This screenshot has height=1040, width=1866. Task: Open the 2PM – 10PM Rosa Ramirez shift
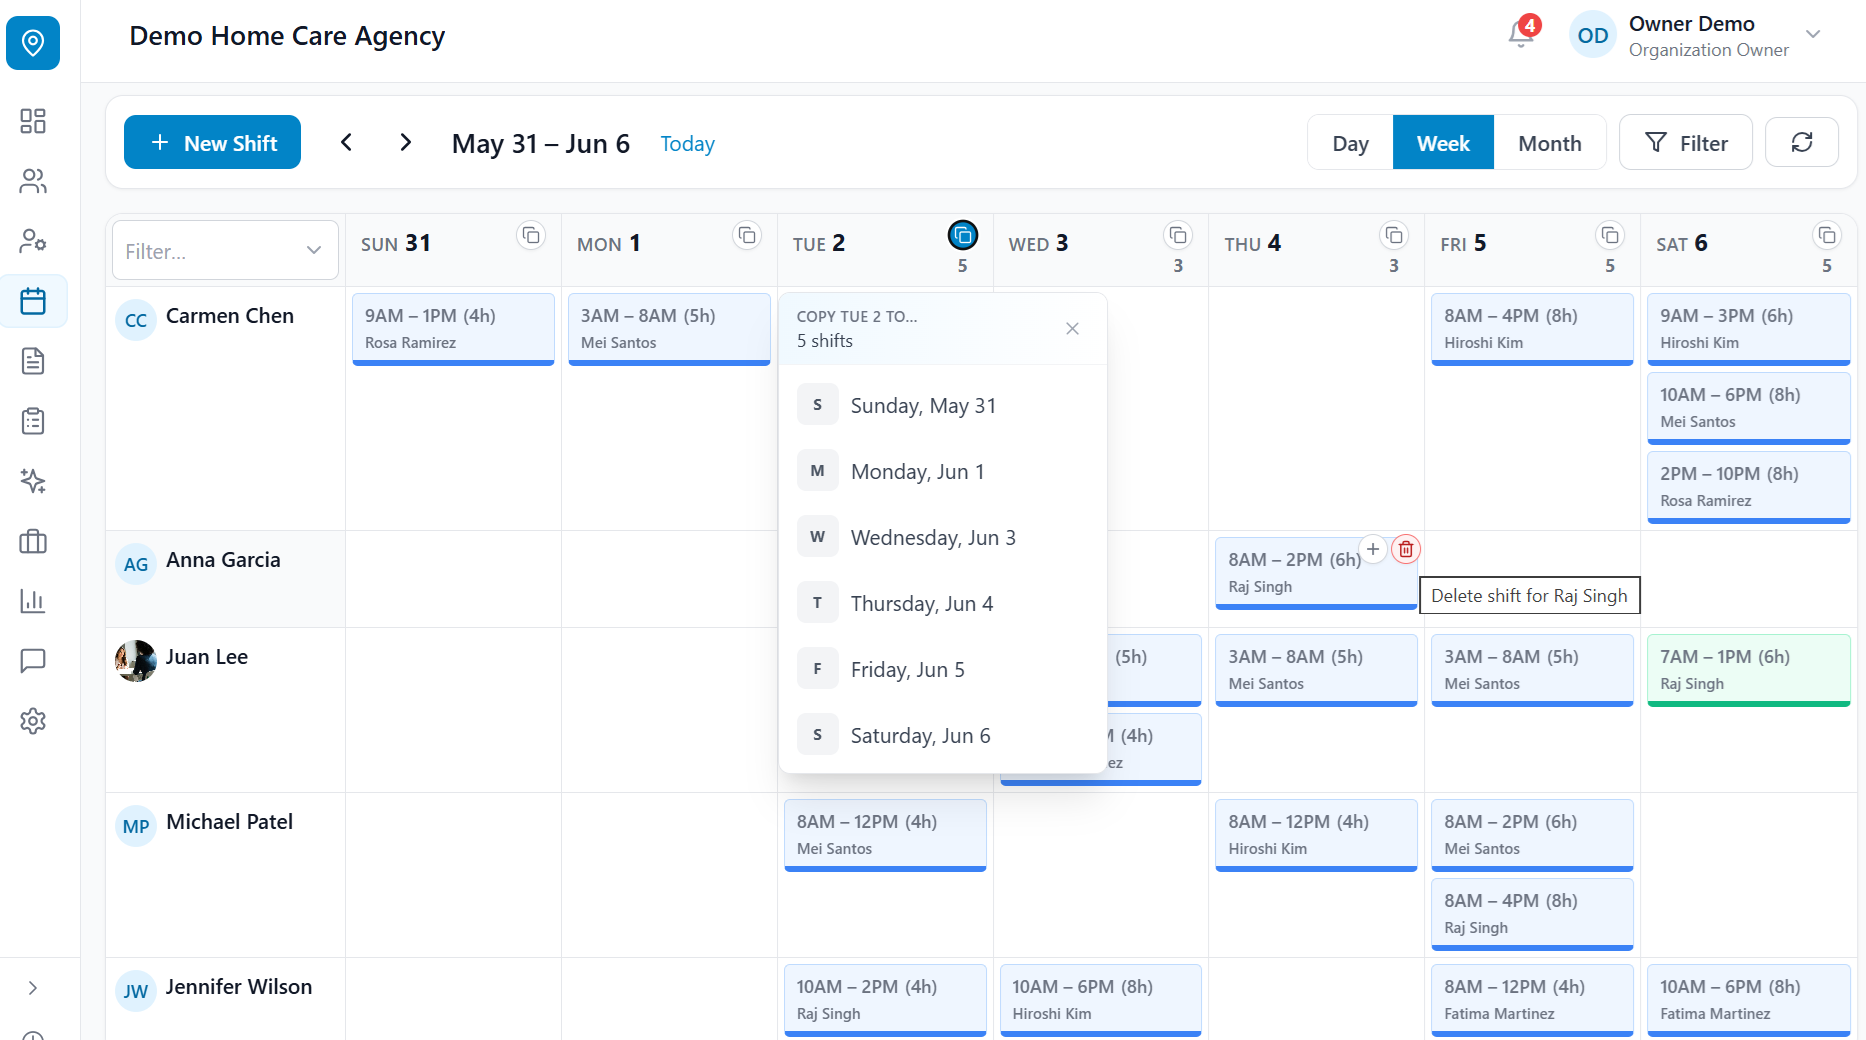pos(1748,487)
